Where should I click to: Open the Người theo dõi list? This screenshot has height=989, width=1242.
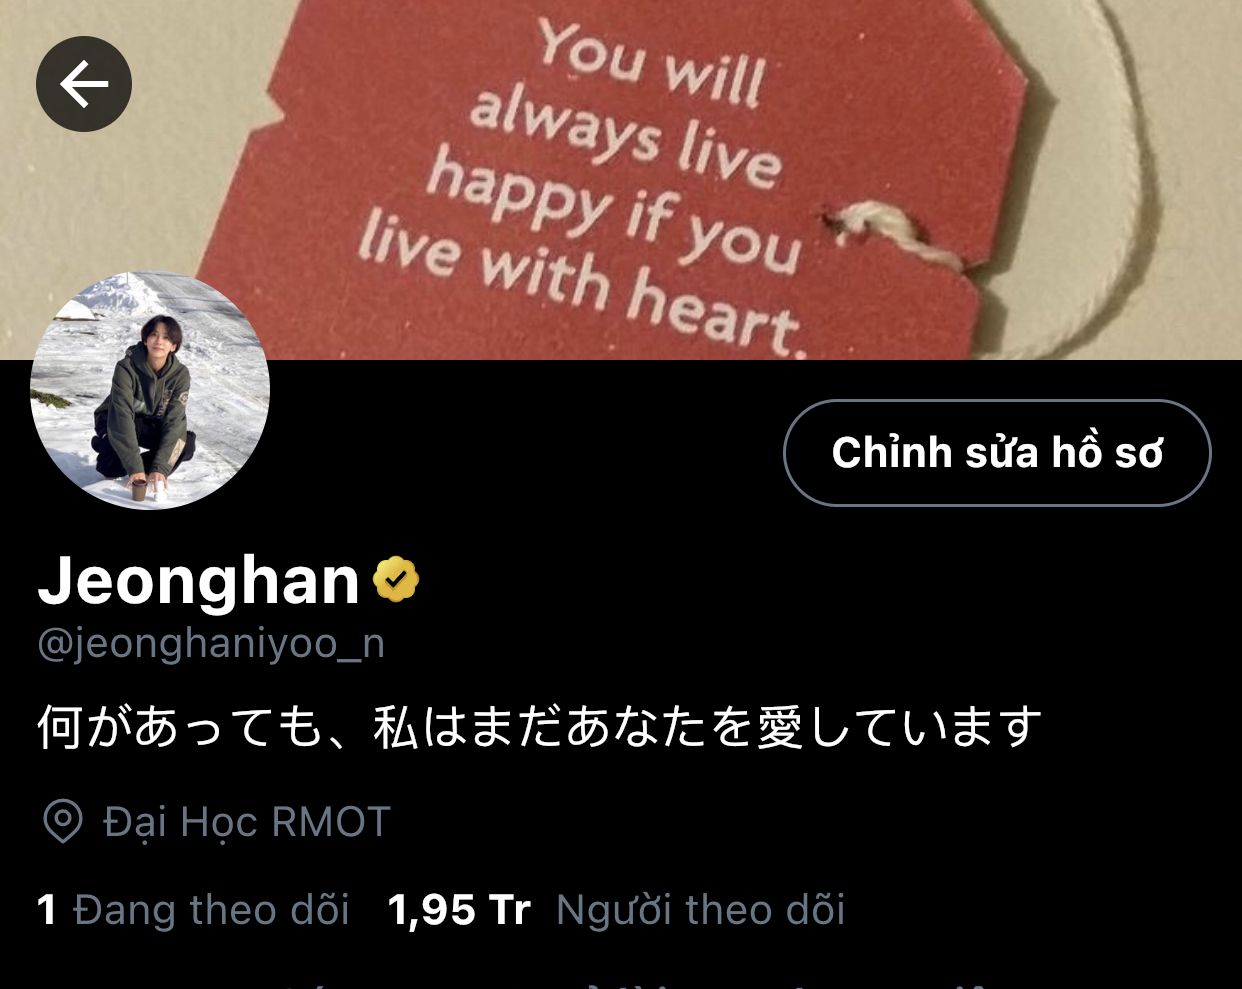point(700,910)
